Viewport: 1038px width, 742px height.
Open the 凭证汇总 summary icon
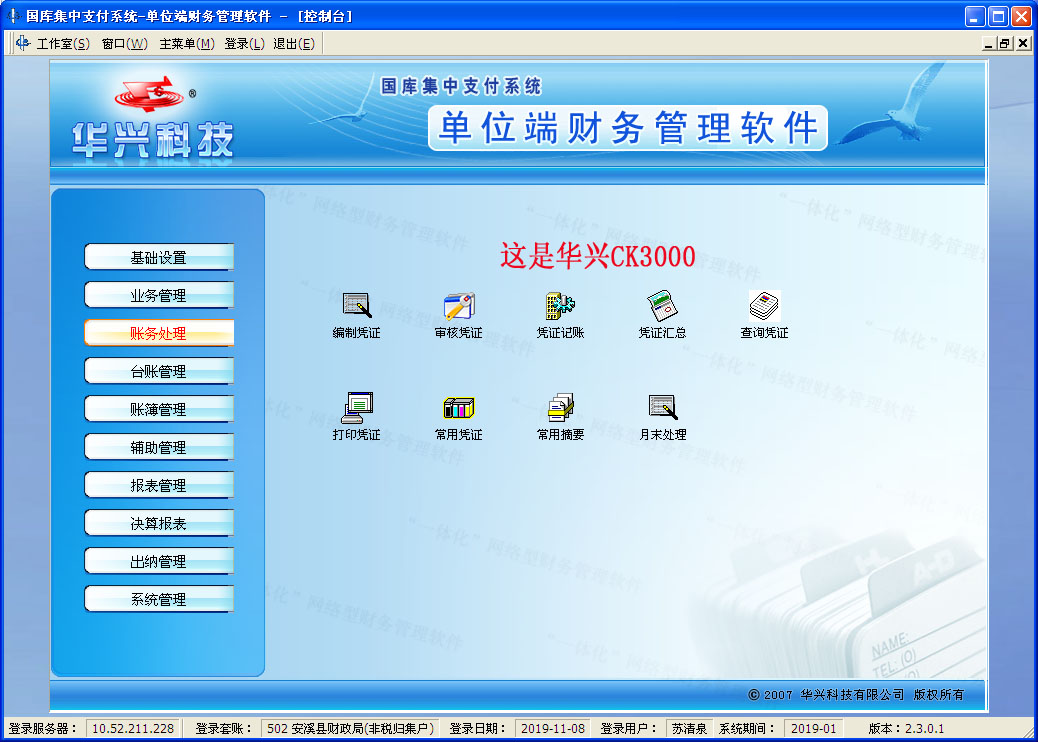click(663, 315)
